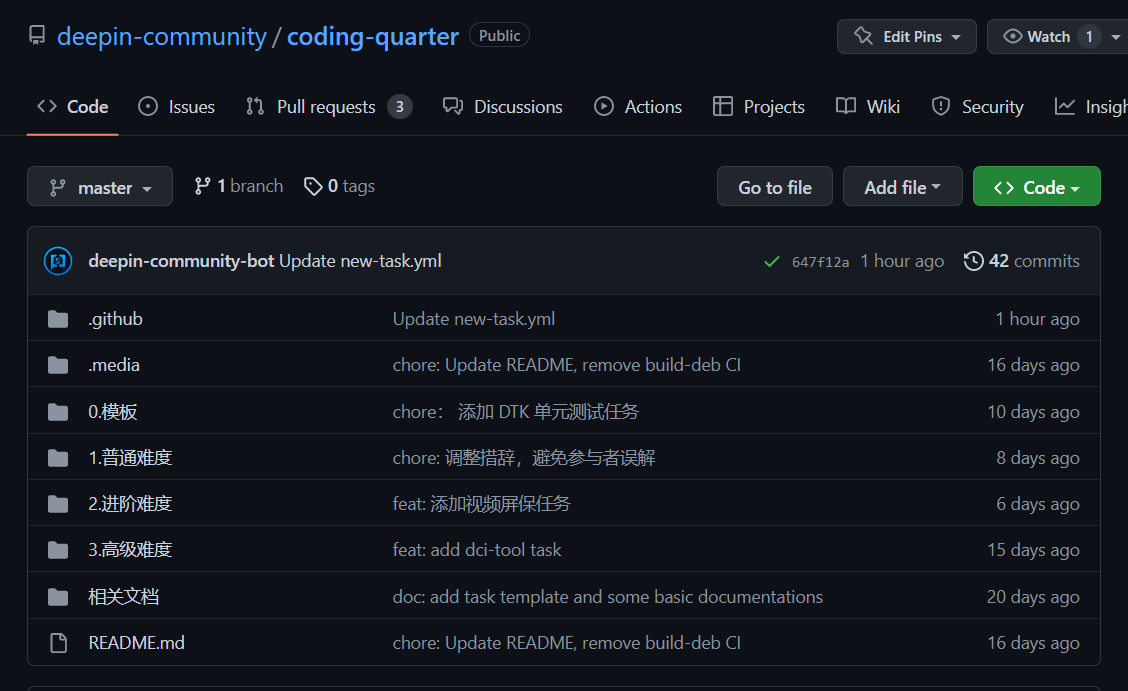Switch to the Code tab
Screen dimensions: 1128x691
pos(73,107)
